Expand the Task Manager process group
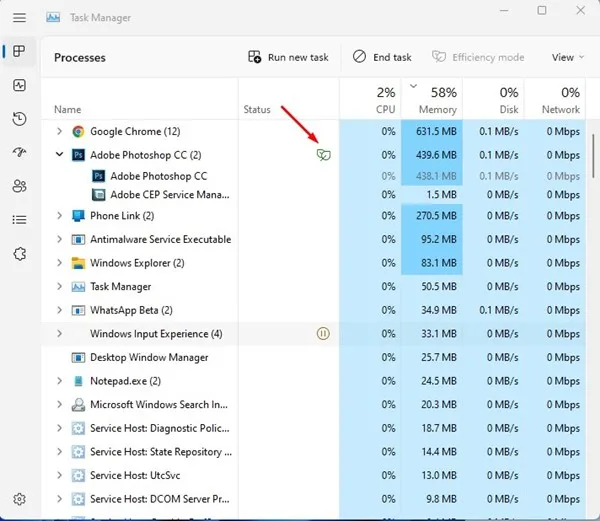This screenshot has height=521, width=600. point(59,286)
